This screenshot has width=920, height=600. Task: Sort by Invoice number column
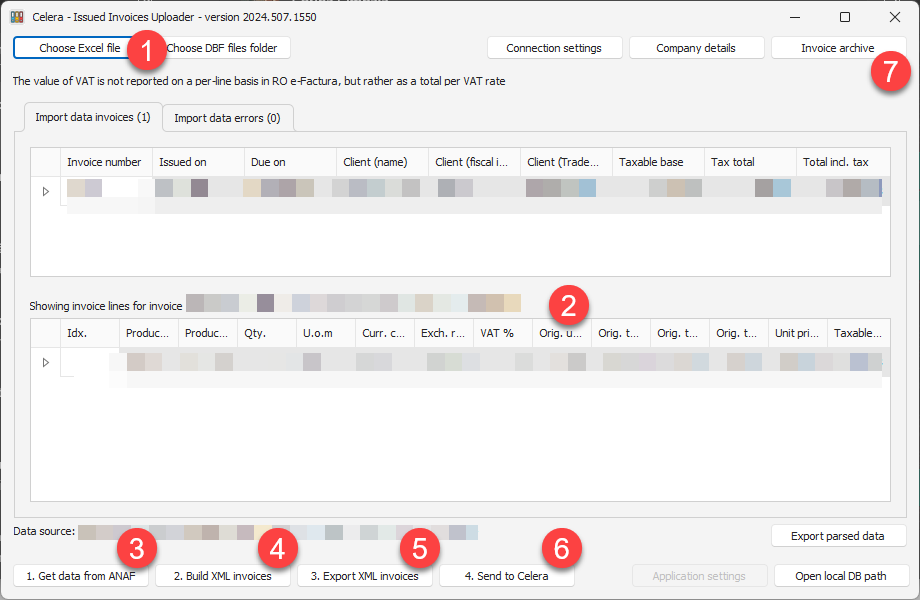pyautogui.click(x=106, y=162)
